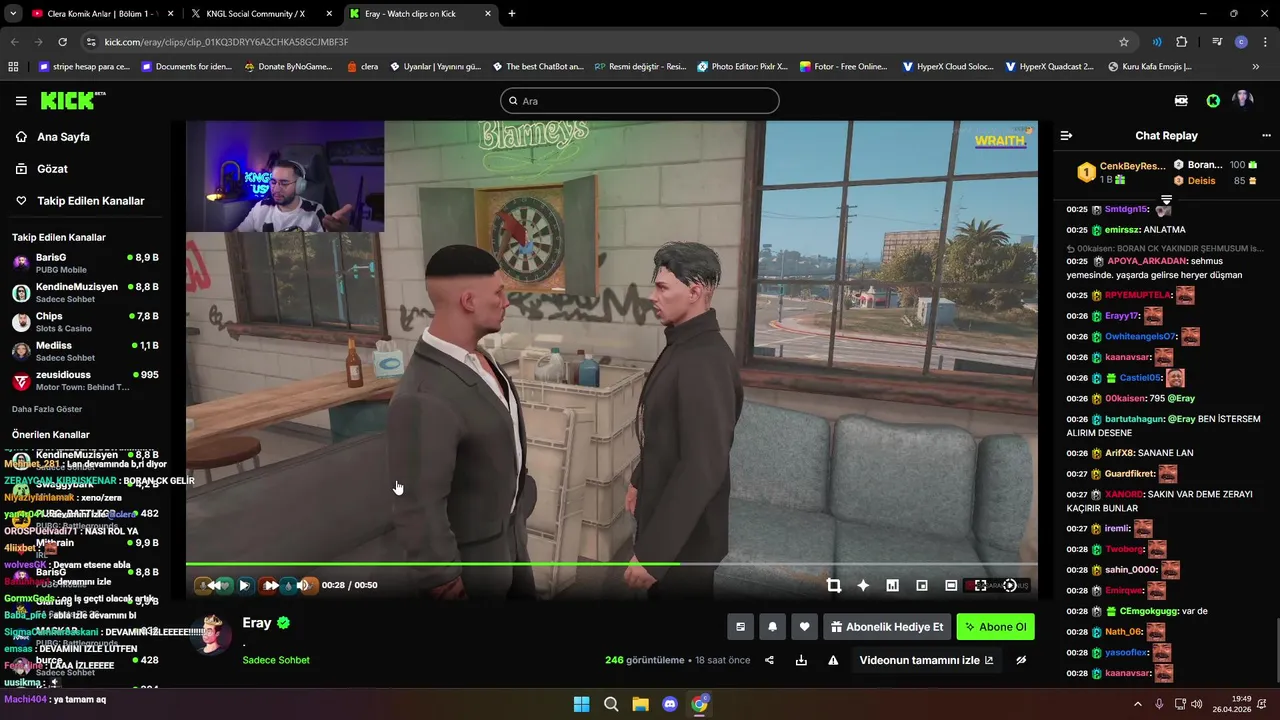The height and width of the screenshot is (720, 1280).
Task: Click Videonun tamamını izle
Action: point(926,660)
